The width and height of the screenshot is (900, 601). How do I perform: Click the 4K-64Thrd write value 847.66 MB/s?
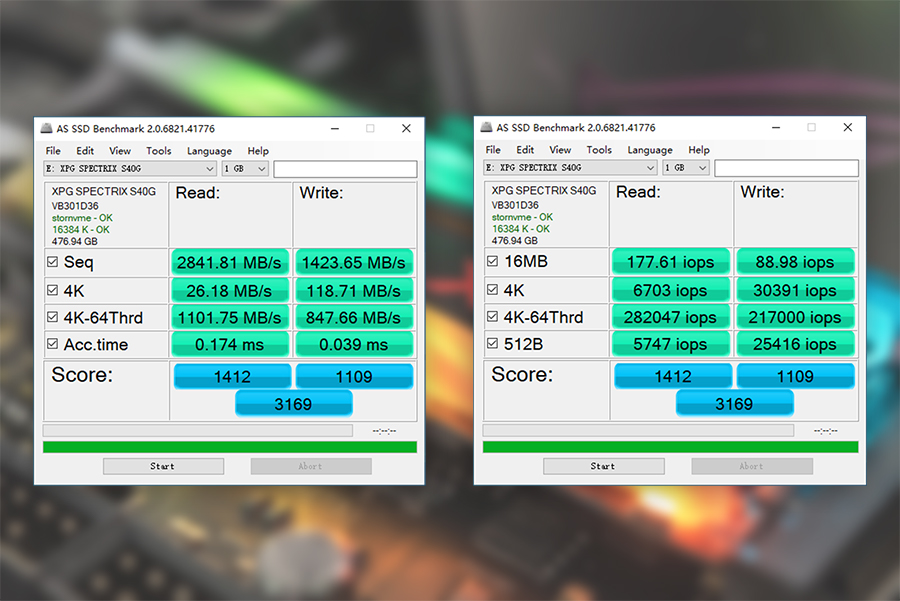coord(354,317)
